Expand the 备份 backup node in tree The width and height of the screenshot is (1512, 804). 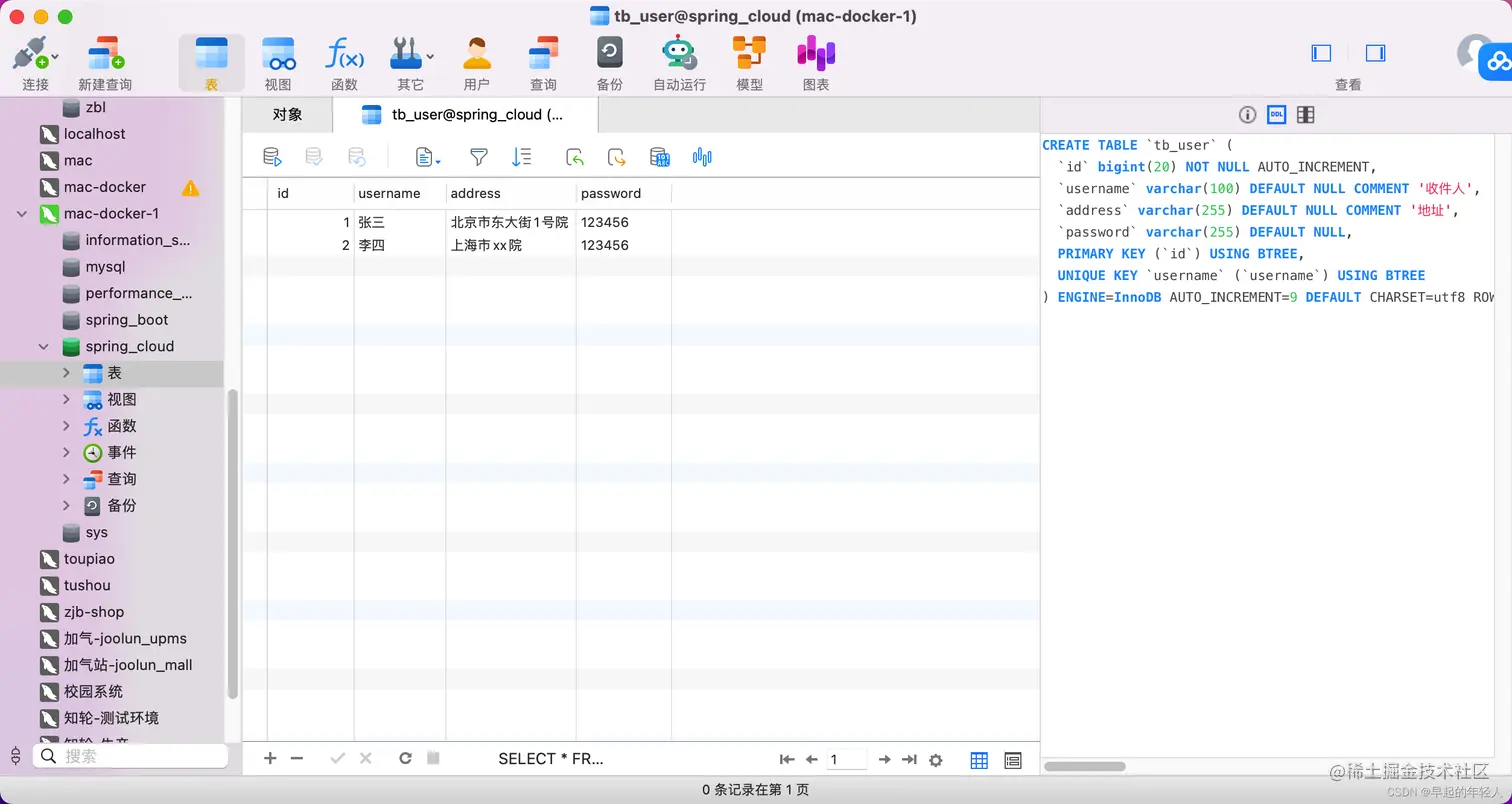pyautogui.click(x=67, y=506)
